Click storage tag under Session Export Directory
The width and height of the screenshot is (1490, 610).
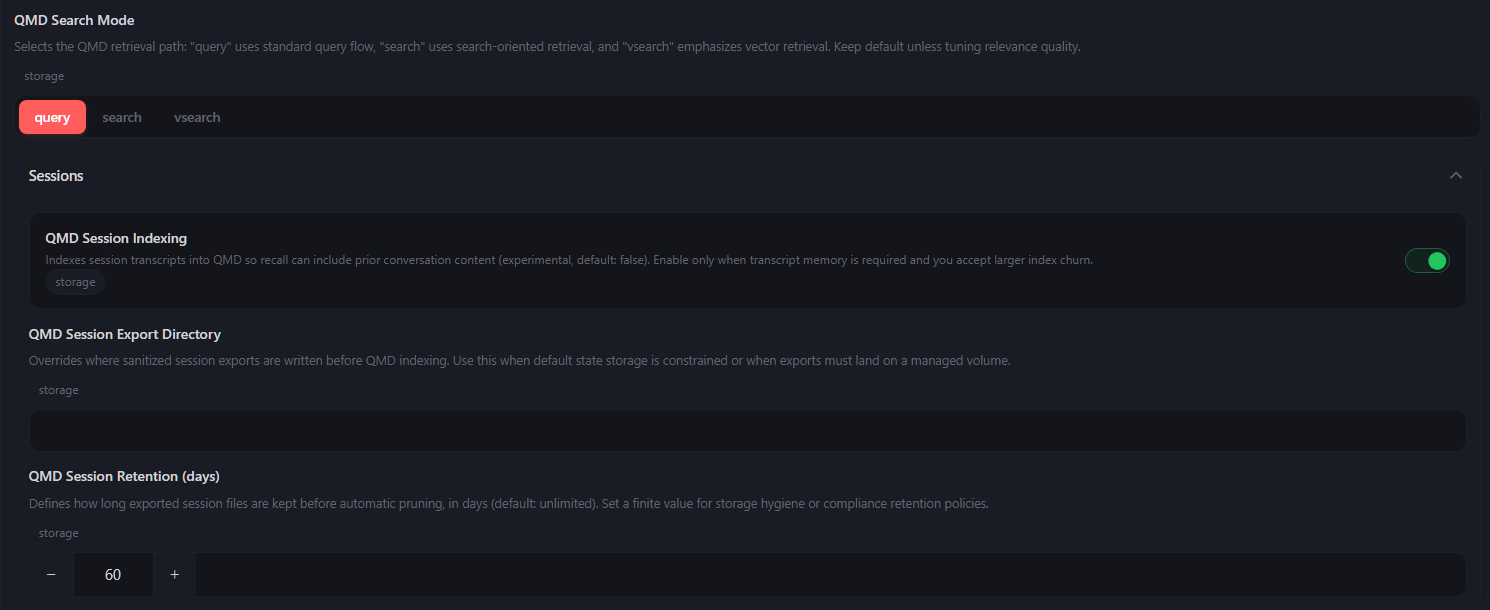pyautogui.click(x=58, y=390)
